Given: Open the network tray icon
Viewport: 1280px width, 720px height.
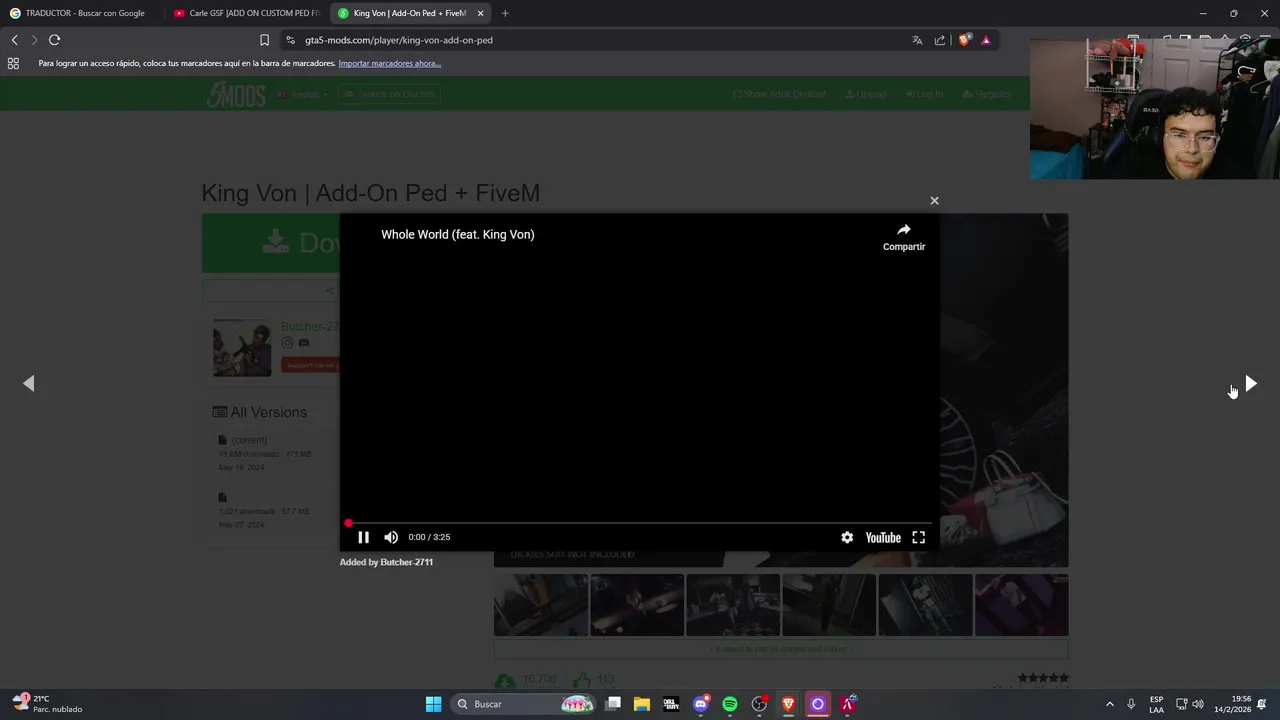Looking at the screenshot, I should coord(1181,704).
